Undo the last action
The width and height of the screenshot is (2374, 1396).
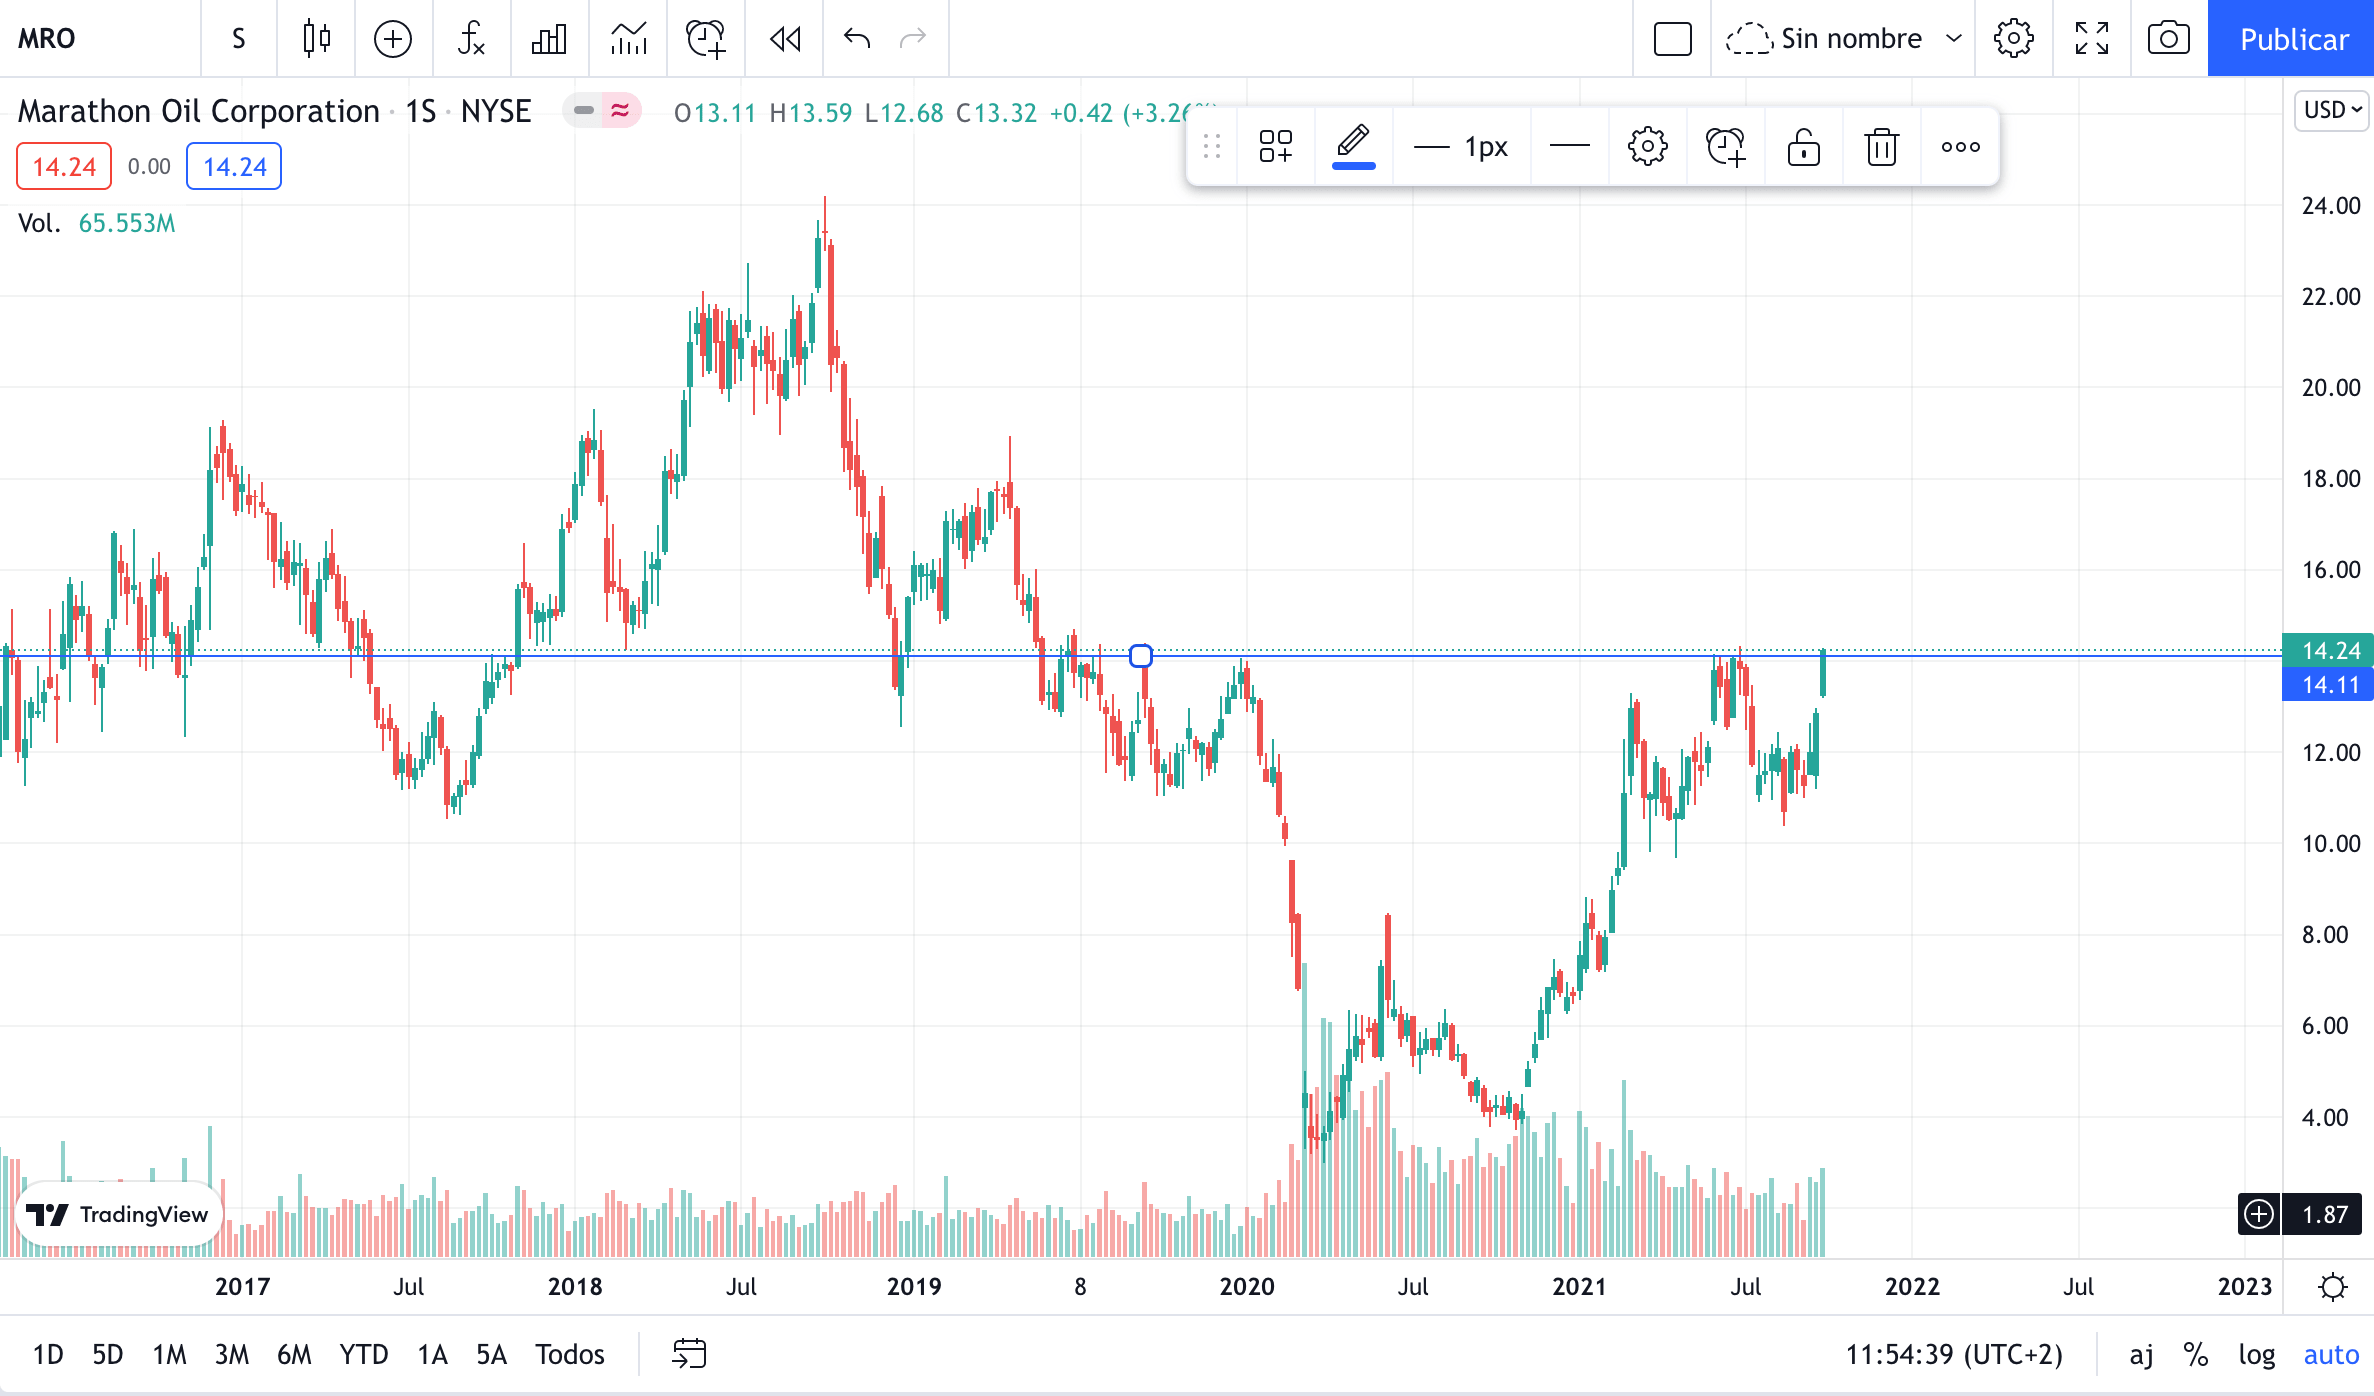coord(857,39)
